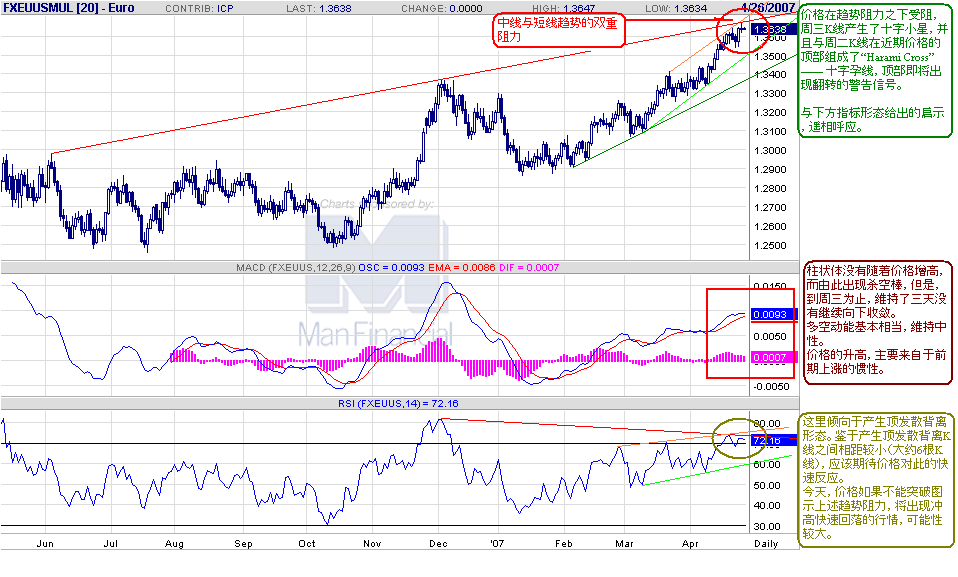Select the 'Aug' month label on the time axis

[x=174, y=543]
